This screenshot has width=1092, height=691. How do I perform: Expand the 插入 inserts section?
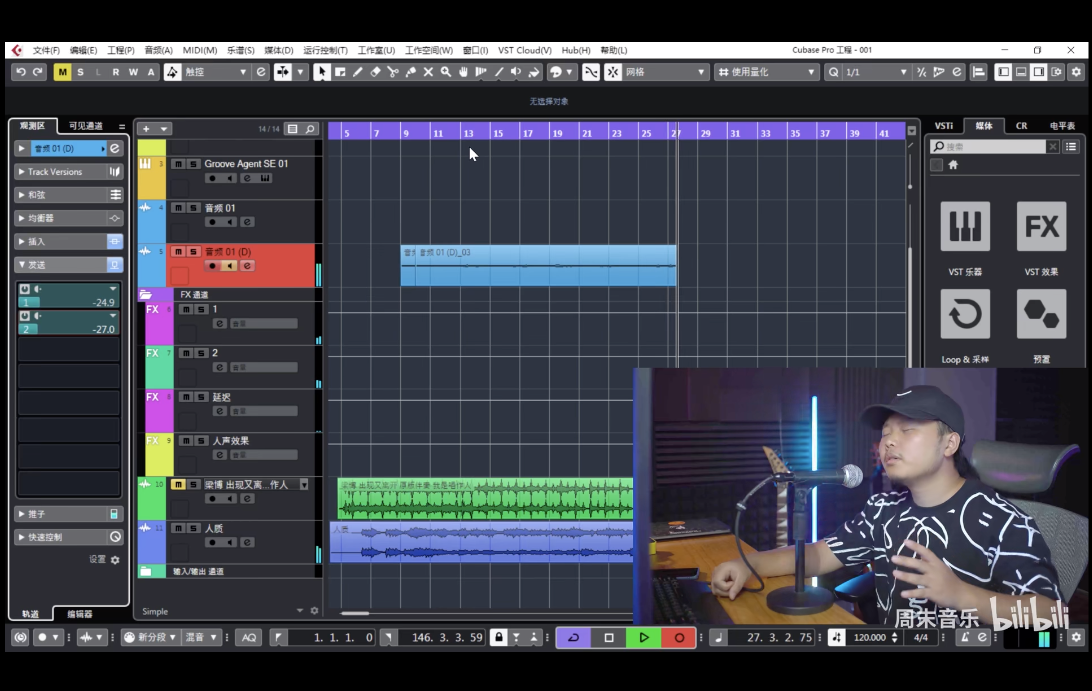click(x=68, y=242)
